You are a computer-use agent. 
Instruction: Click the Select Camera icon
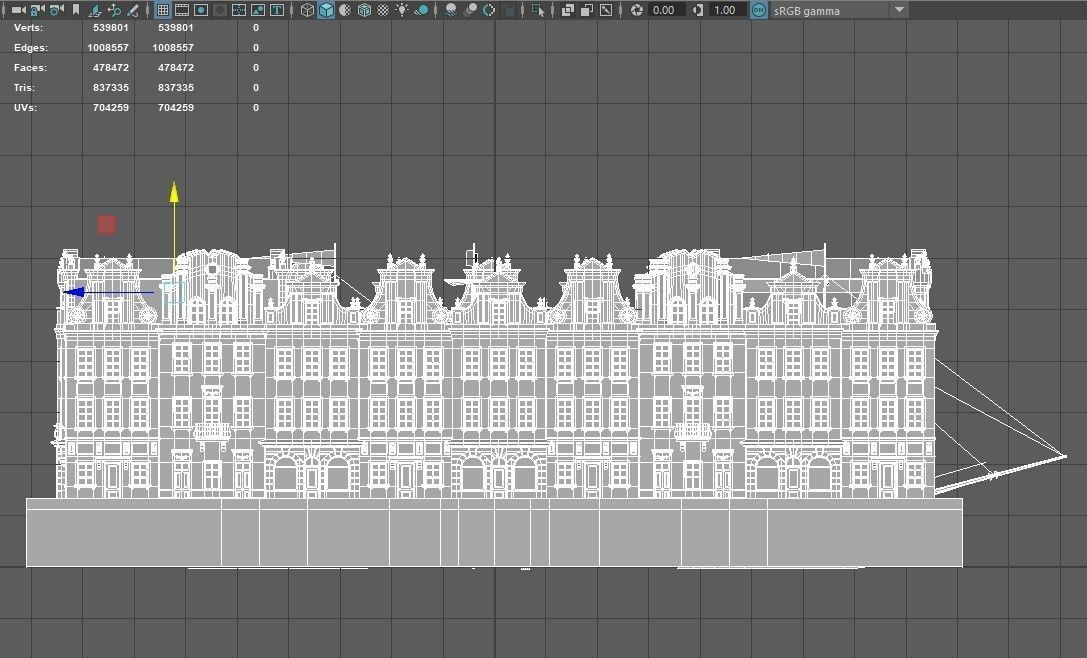click(x=19, y=10)
